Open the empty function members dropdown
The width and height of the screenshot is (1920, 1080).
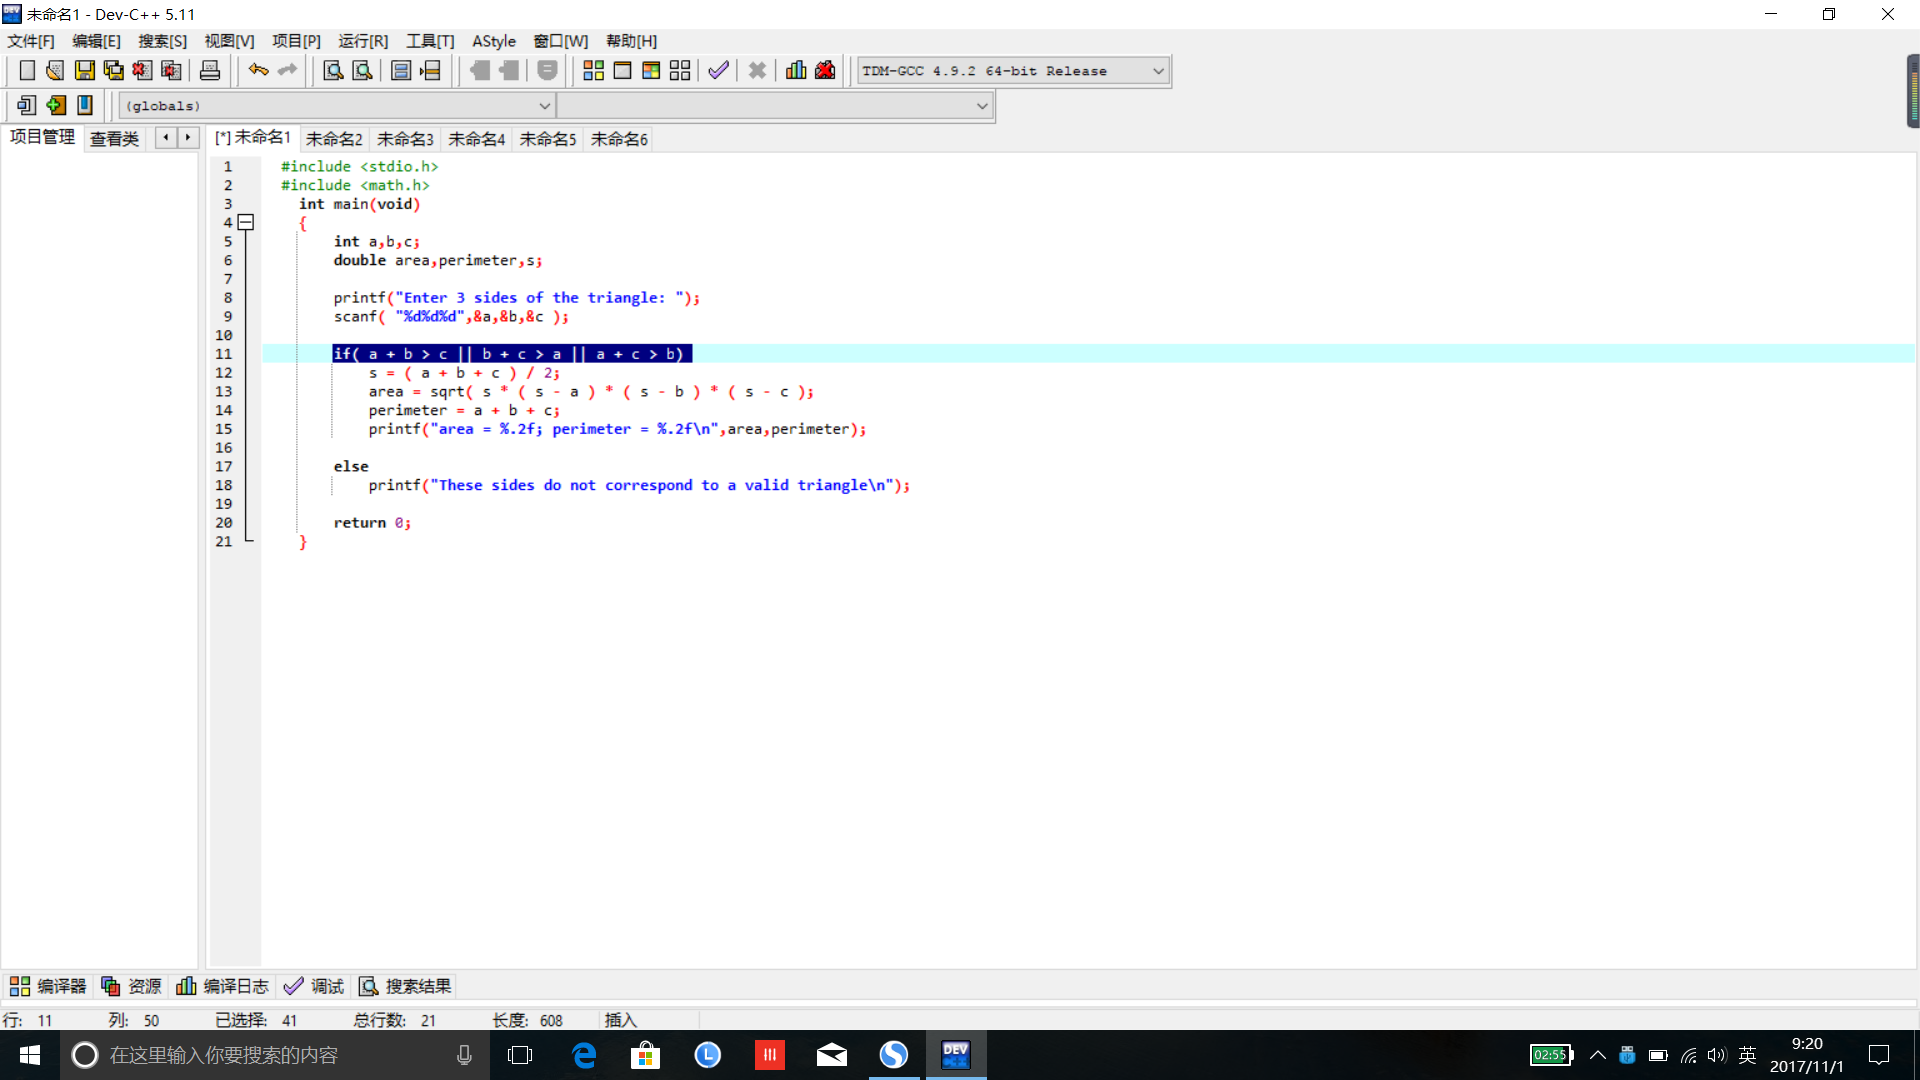[x=775, y=106]
